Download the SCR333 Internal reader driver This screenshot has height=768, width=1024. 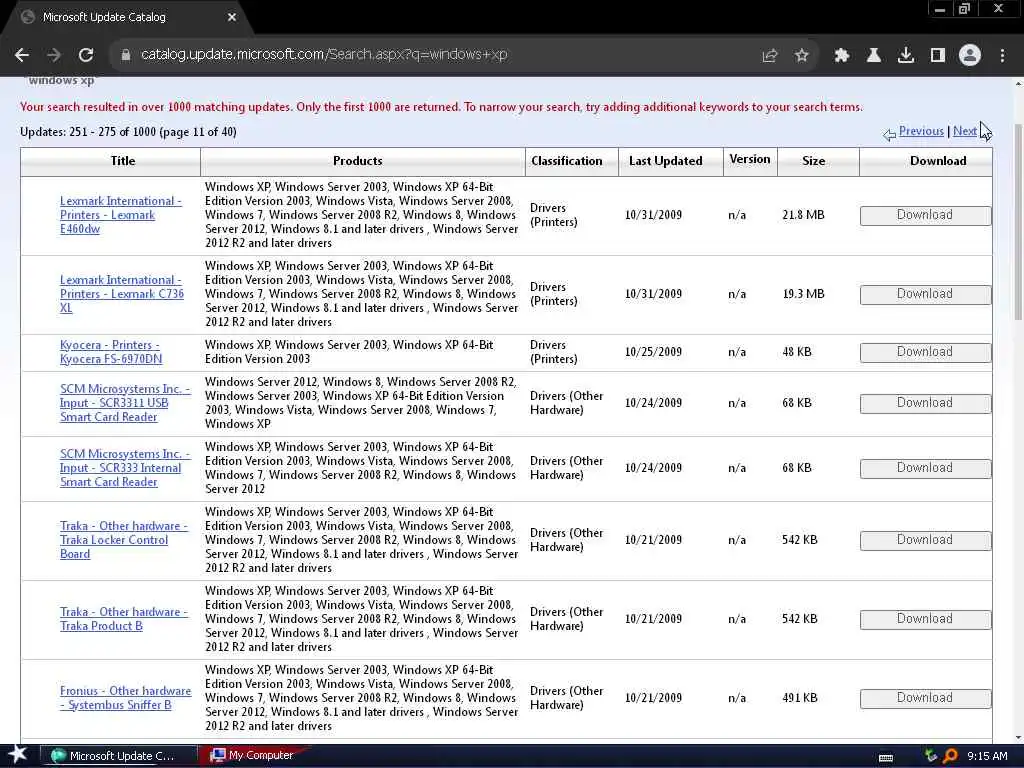click(925, 468)
